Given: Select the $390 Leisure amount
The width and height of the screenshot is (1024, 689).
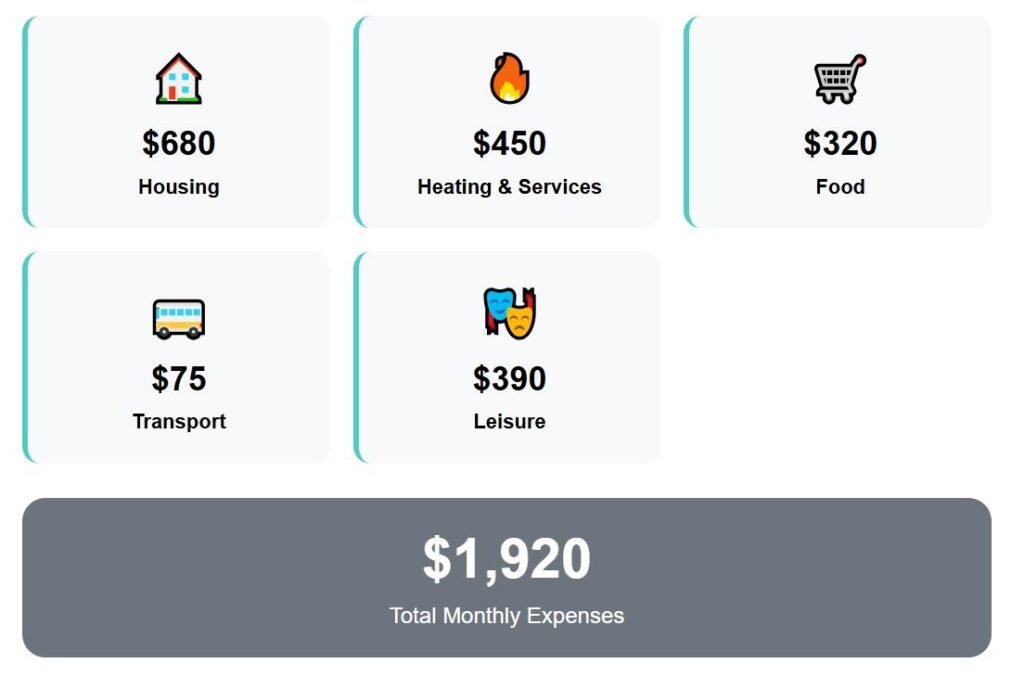Looking at the screenshot, I should click(x=509, y=379).
